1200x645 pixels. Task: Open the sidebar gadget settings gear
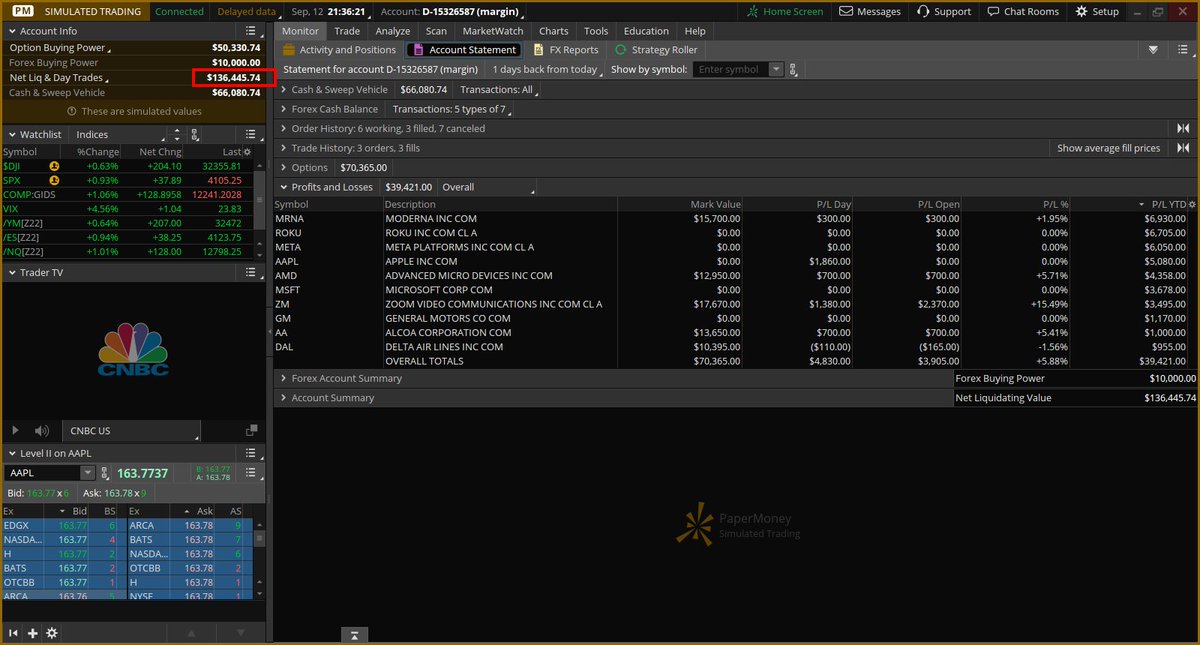pyautogui.click(x=52, y=633)
